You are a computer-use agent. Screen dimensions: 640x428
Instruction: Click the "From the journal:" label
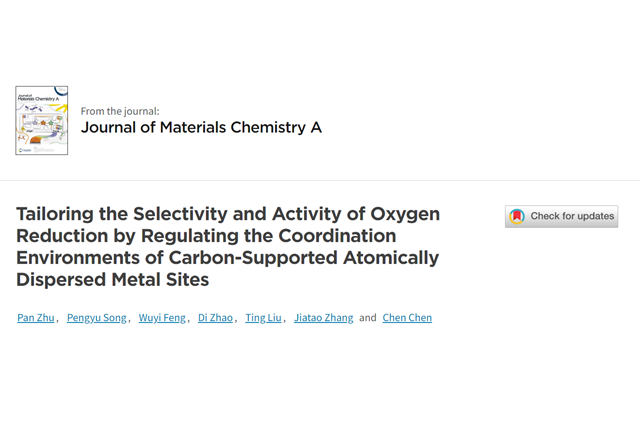(119, 111)
